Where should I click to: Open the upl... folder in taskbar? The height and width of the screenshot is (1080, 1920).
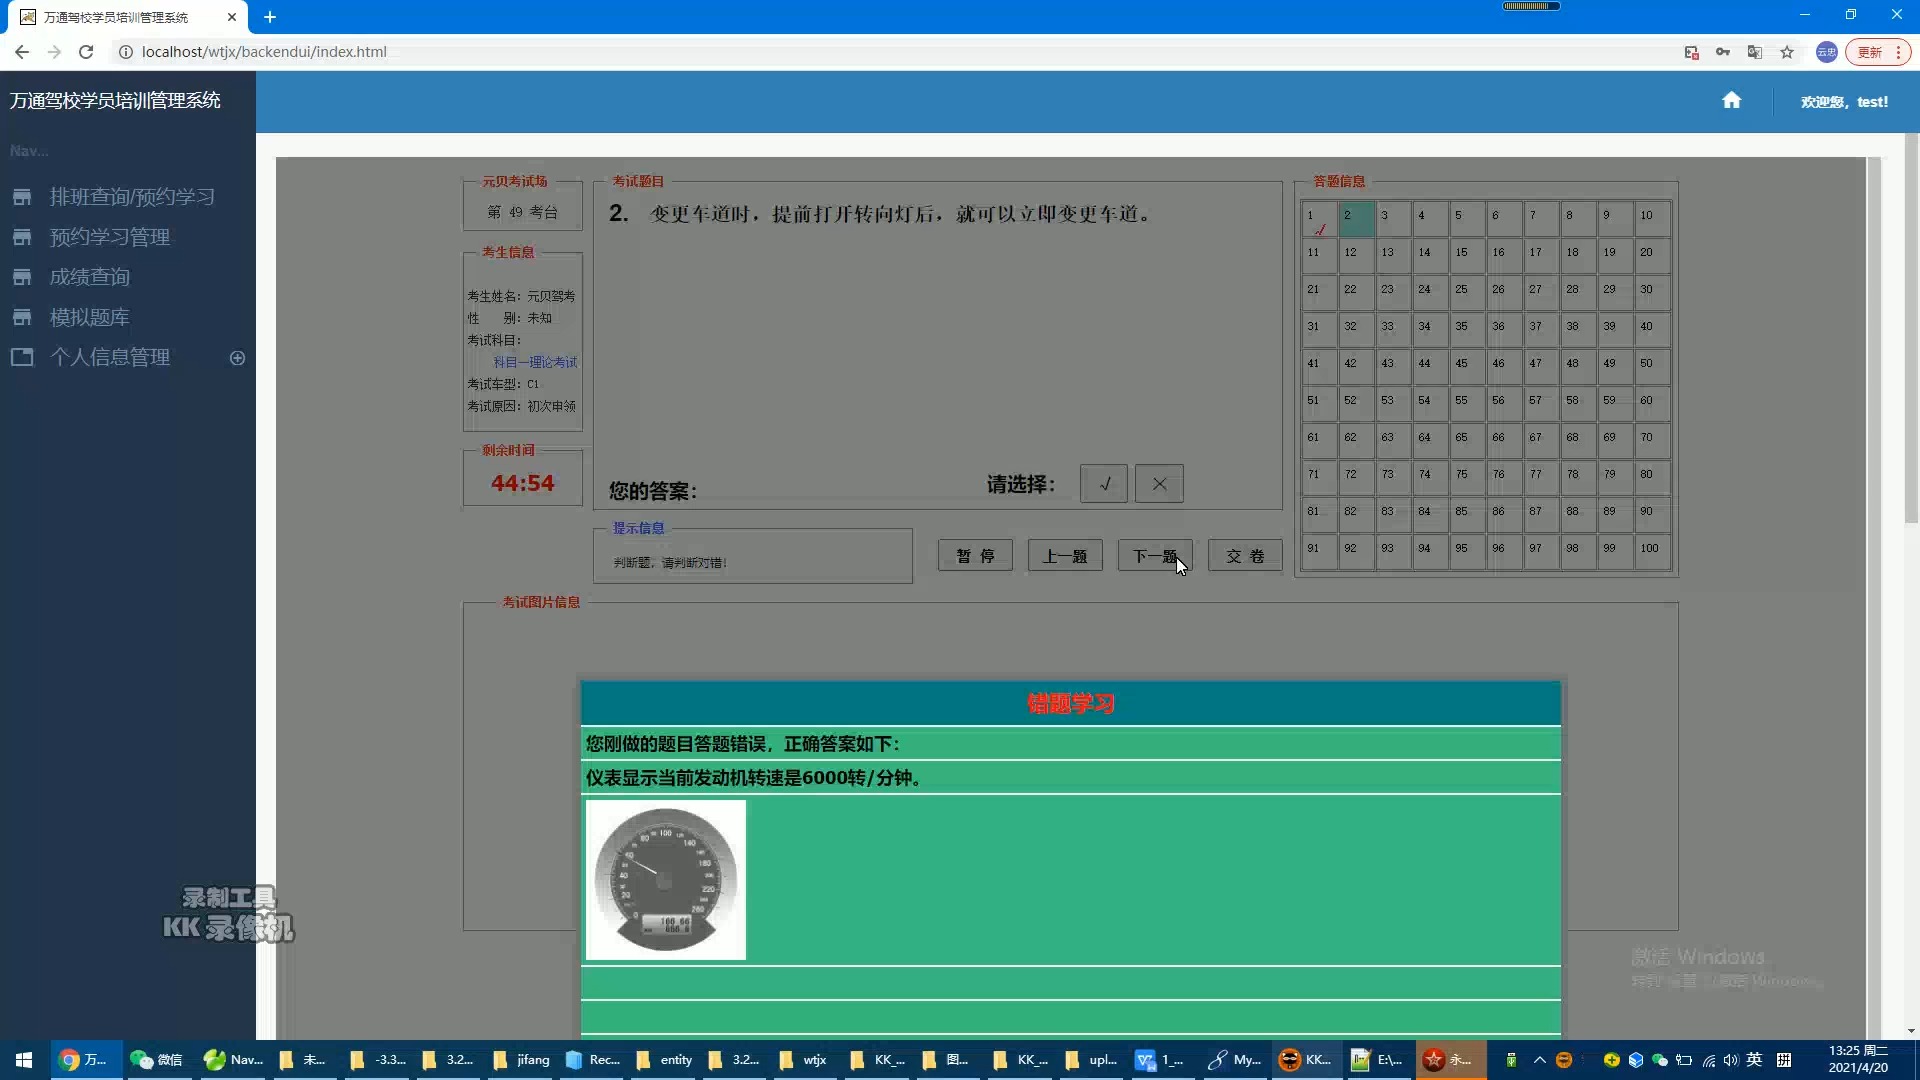(x=1092, y=1060)
